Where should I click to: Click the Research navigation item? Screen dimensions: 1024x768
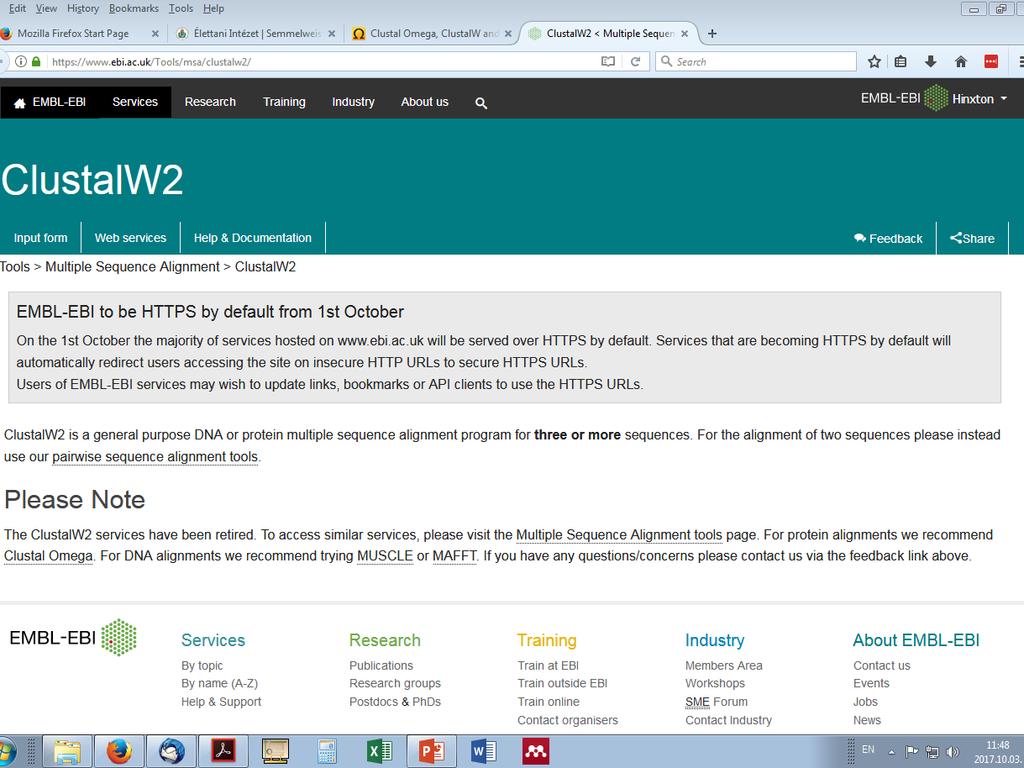pyautogui.click(x=210, y=102)
